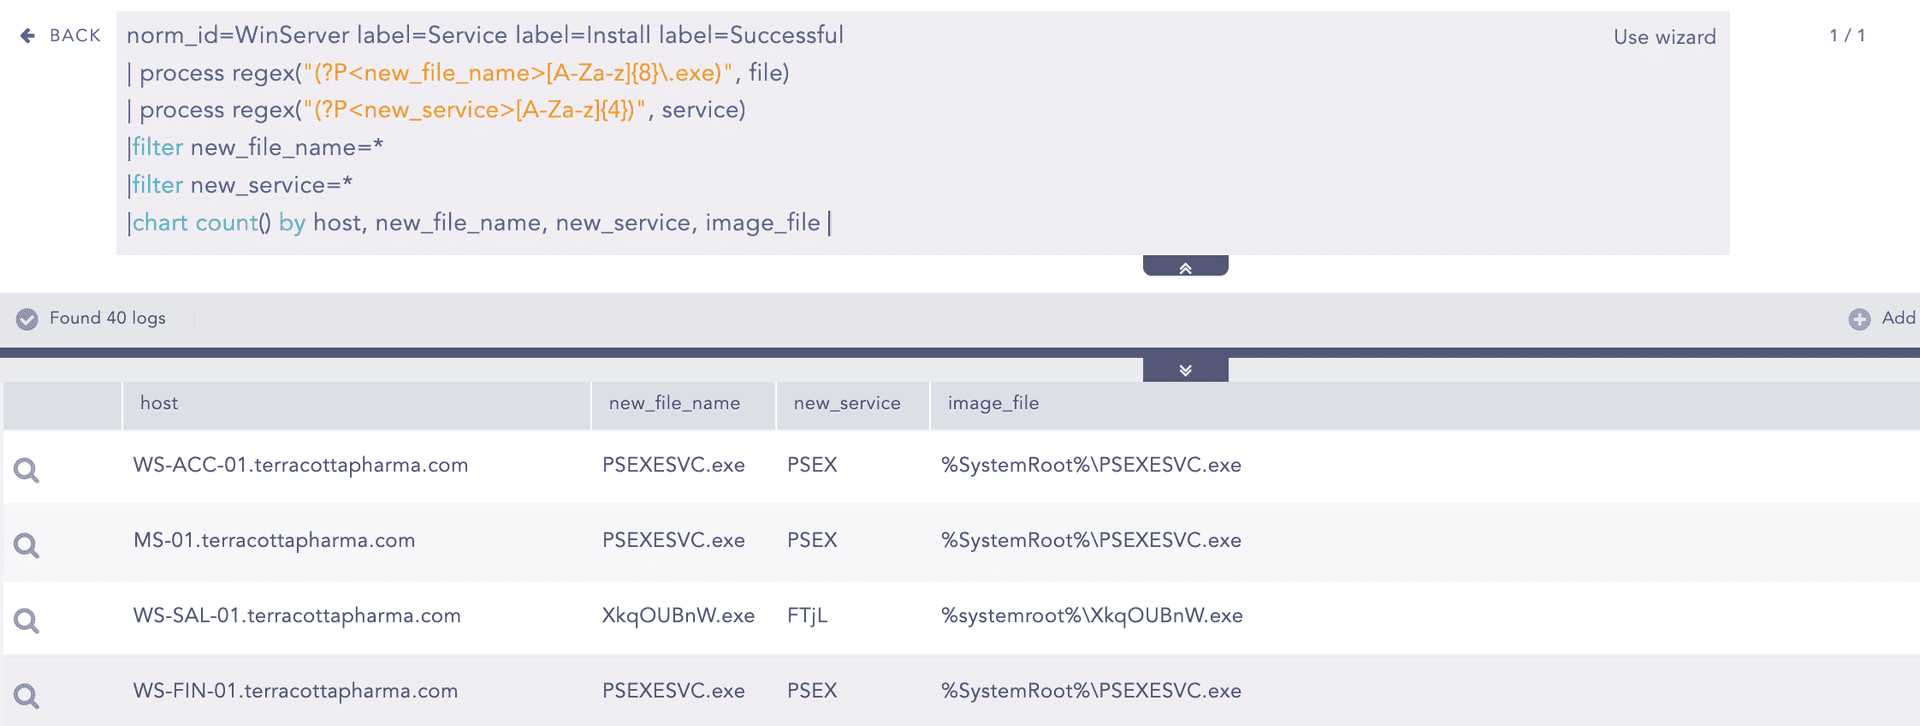Click the back arrow icon
The height and width of the screenshot is (726, 1920).
pos(27,36)
